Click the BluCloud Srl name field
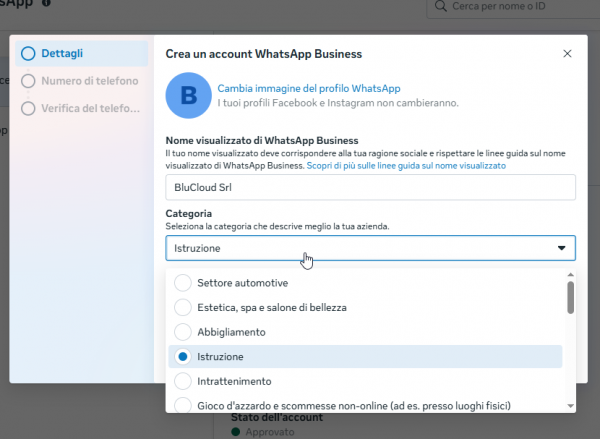This screenshot has height=439, width=600. tap(370, 187)
